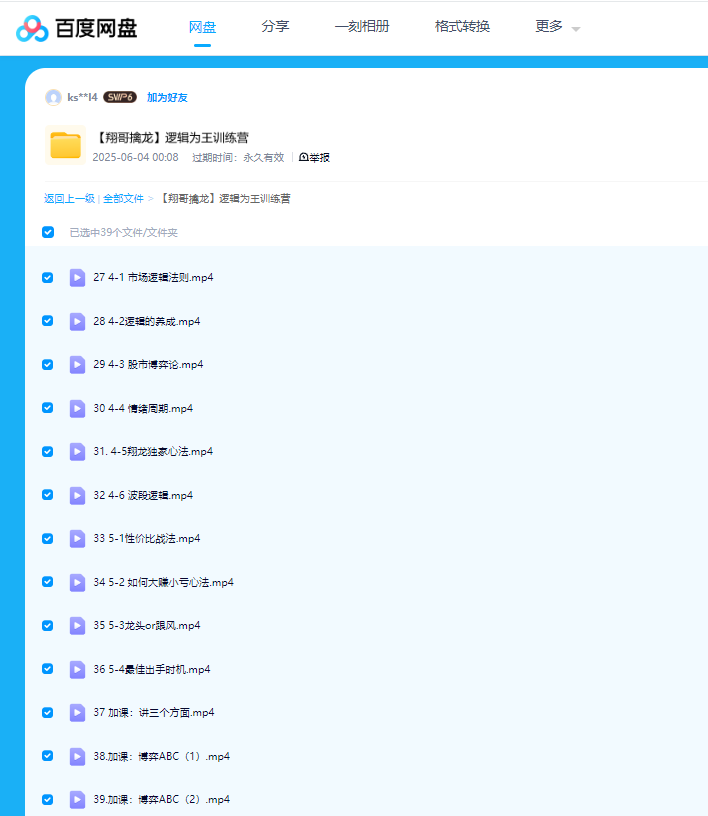Toggle the select-all files checkbox

(48, 232)
